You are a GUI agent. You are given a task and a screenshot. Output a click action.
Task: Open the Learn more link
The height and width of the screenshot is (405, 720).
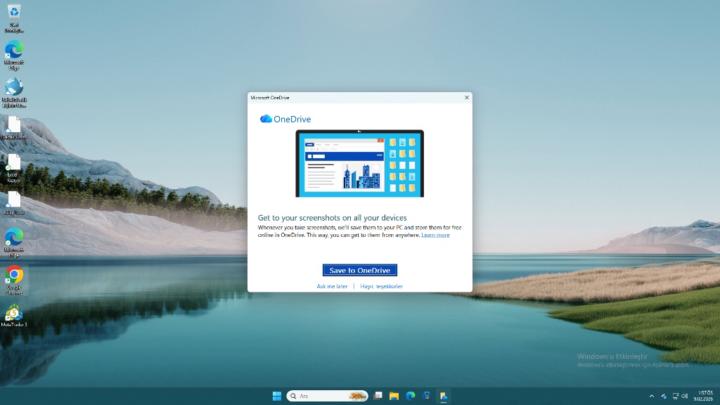(x=435, y=235)
